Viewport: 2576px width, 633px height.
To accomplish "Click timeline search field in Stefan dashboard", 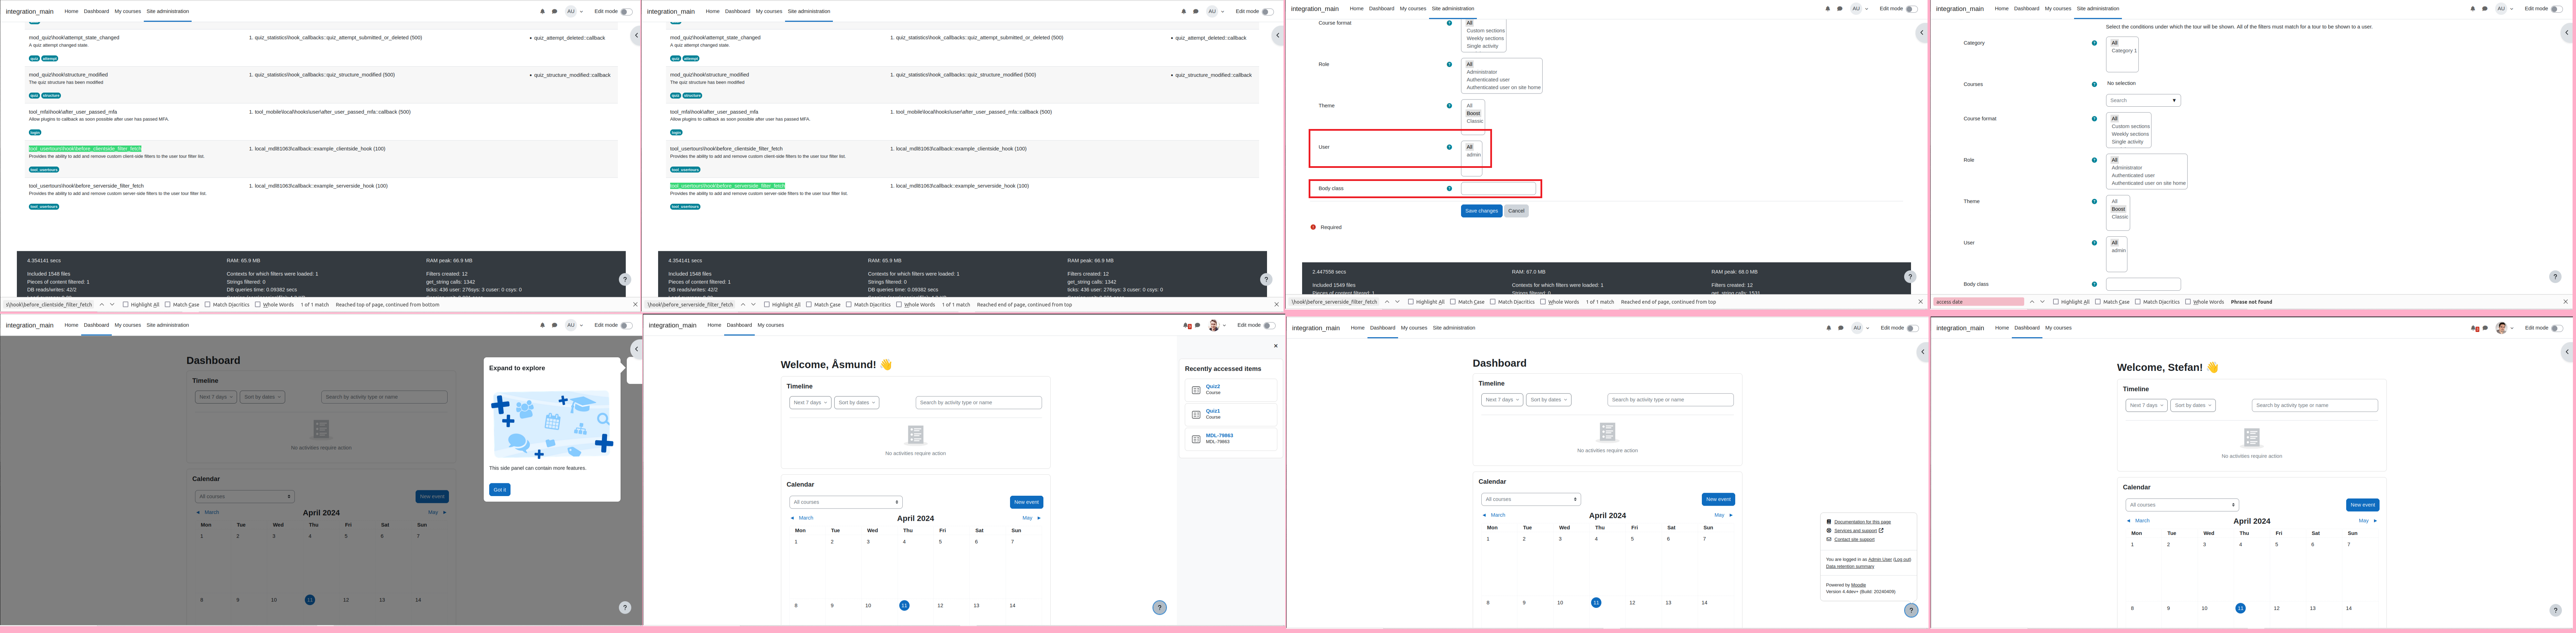I will [x=2315, y=406].
